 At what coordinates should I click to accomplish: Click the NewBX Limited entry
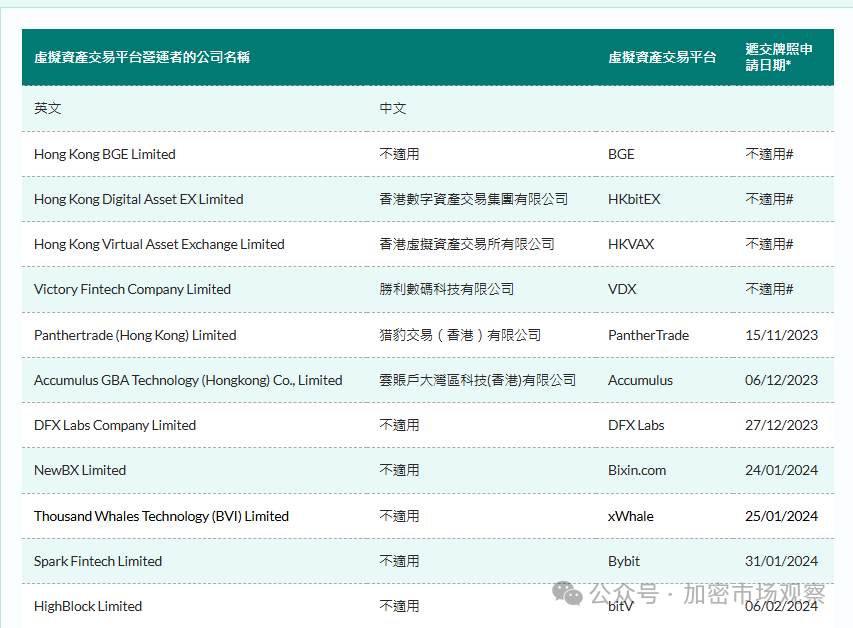coord(80,470)
